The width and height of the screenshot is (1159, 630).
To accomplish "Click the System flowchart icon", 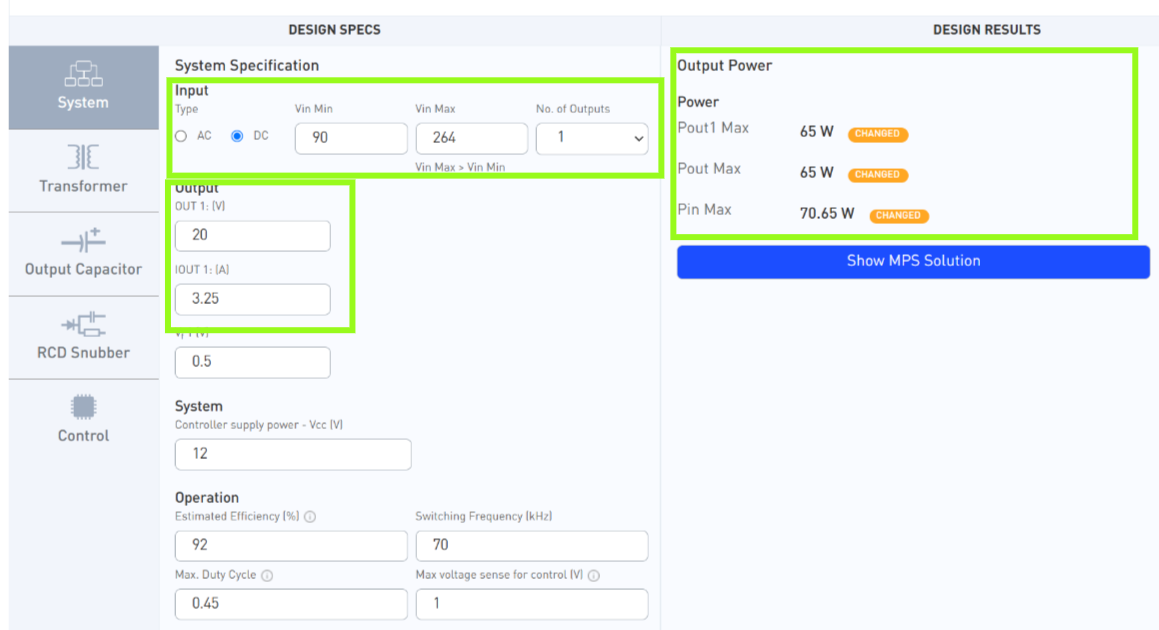I will (x=83, y=74).
